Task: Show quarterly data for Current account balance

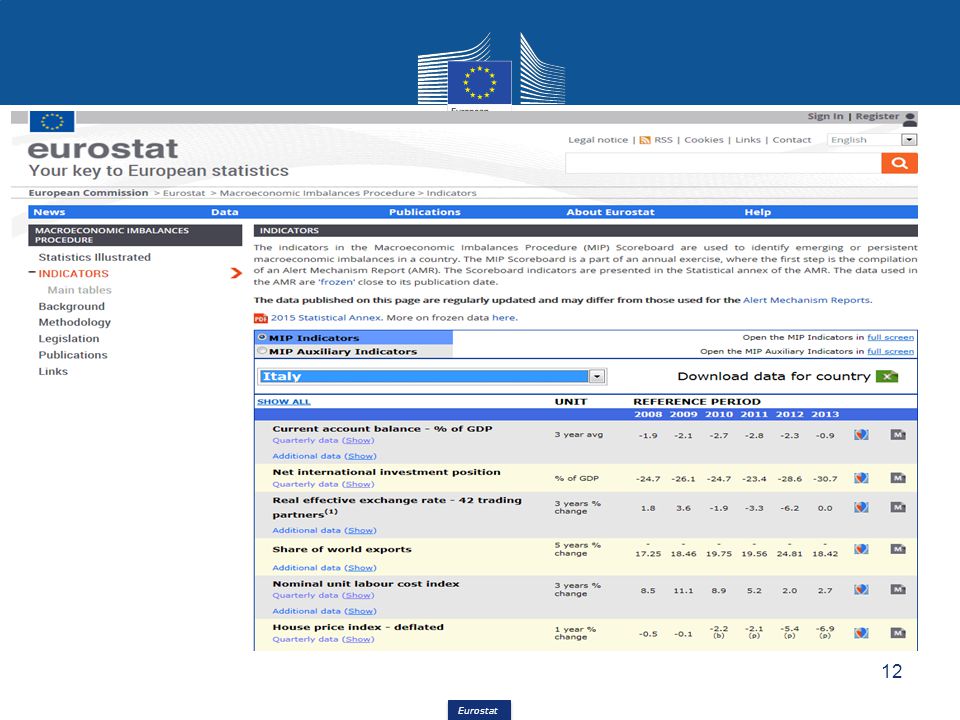Action: click(358, 440)
